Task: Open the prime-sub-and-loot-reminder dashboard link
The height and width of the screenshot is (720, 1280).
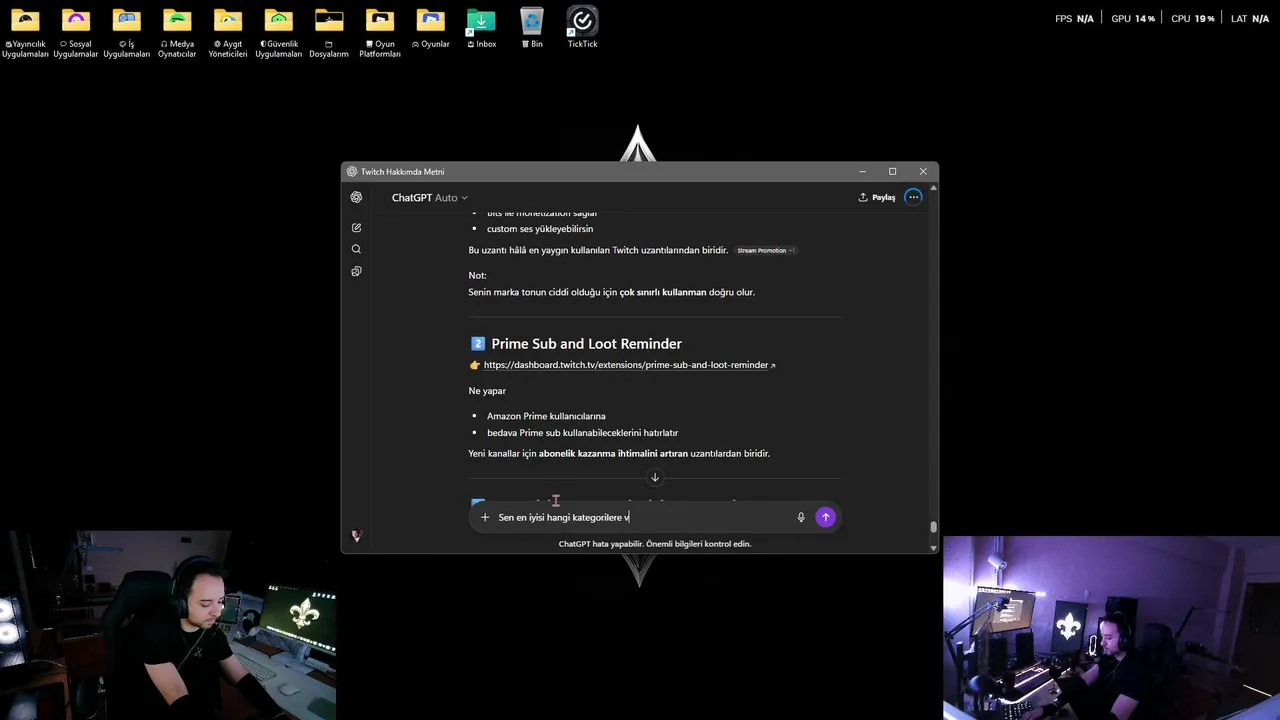Action: click(x=629, y=365)
